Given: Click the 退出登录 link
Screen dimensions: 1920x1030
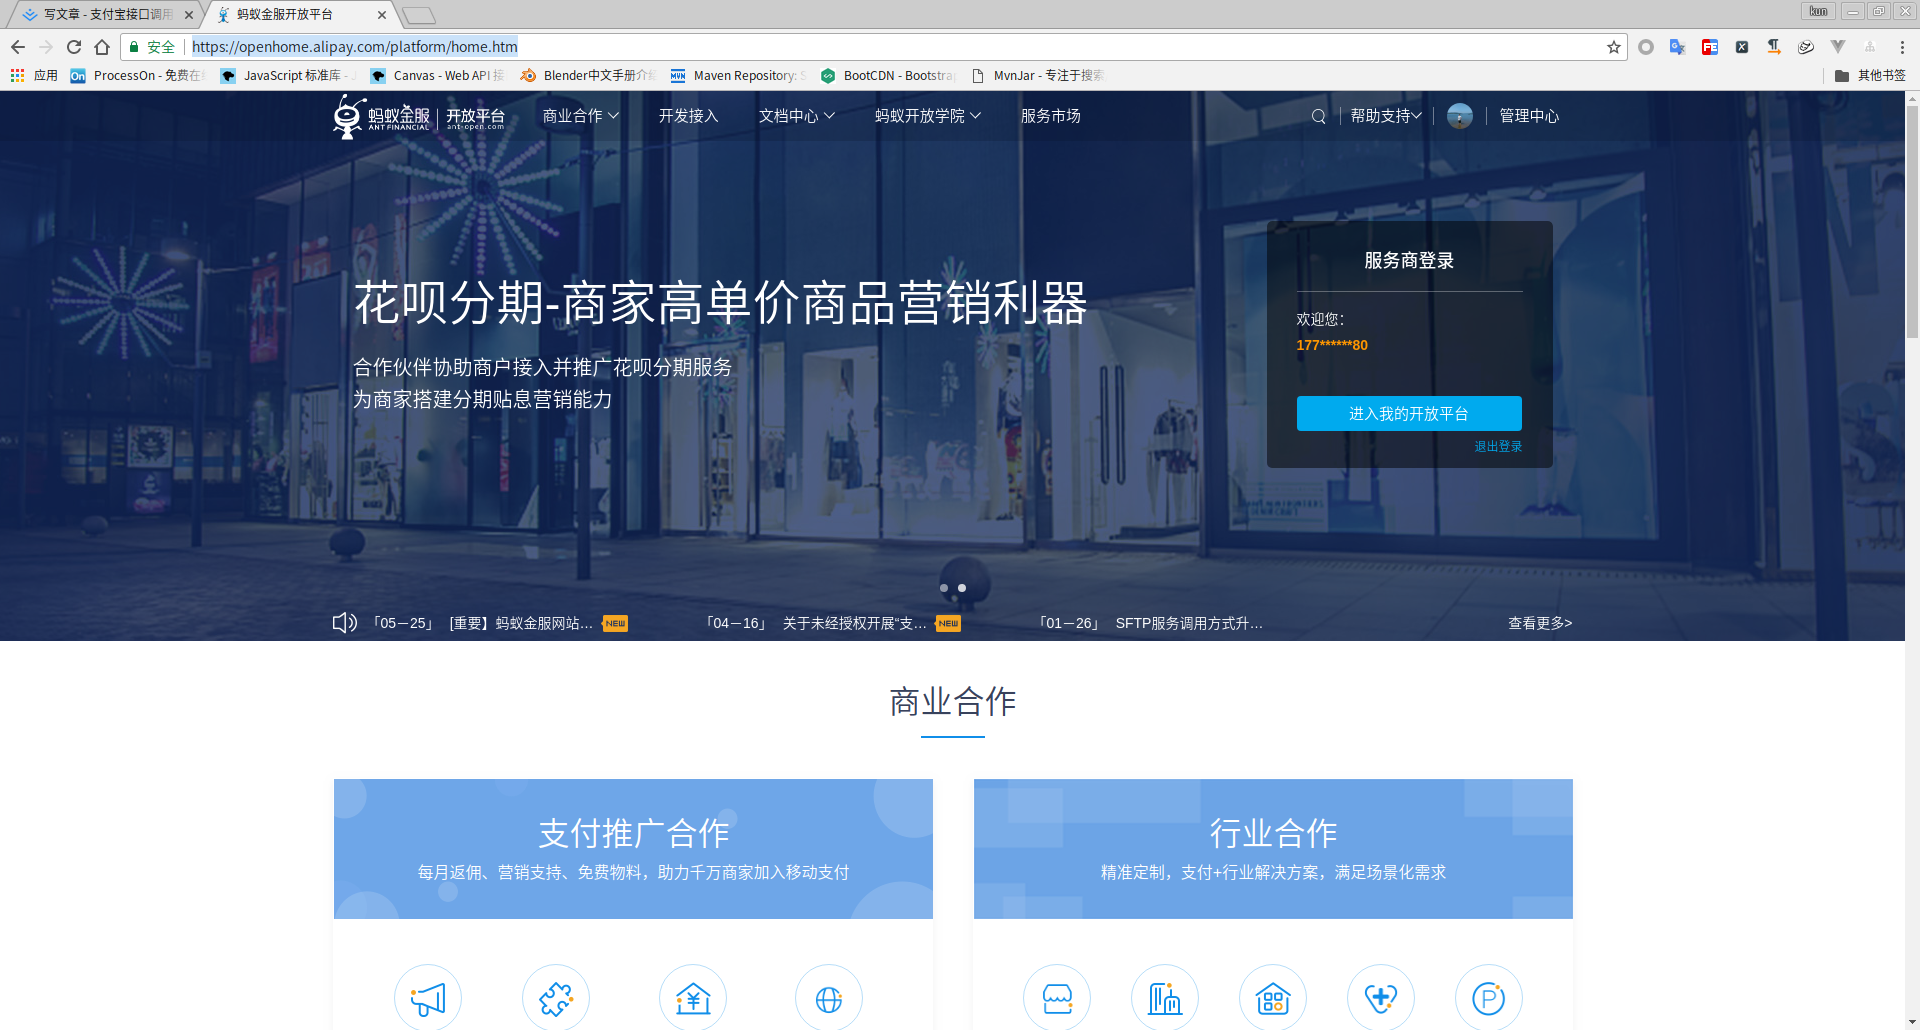Looking at the screenshot, I should (x=1498, y=447).
